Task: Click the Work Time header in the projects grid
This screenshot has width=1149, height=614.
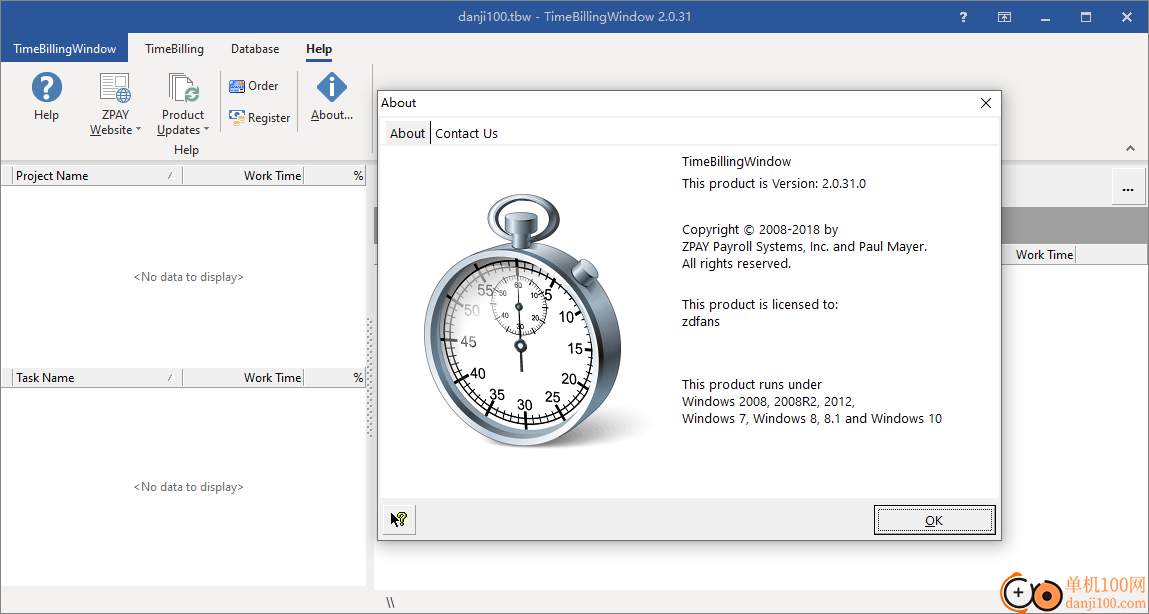Action: (x=243, y=176)
